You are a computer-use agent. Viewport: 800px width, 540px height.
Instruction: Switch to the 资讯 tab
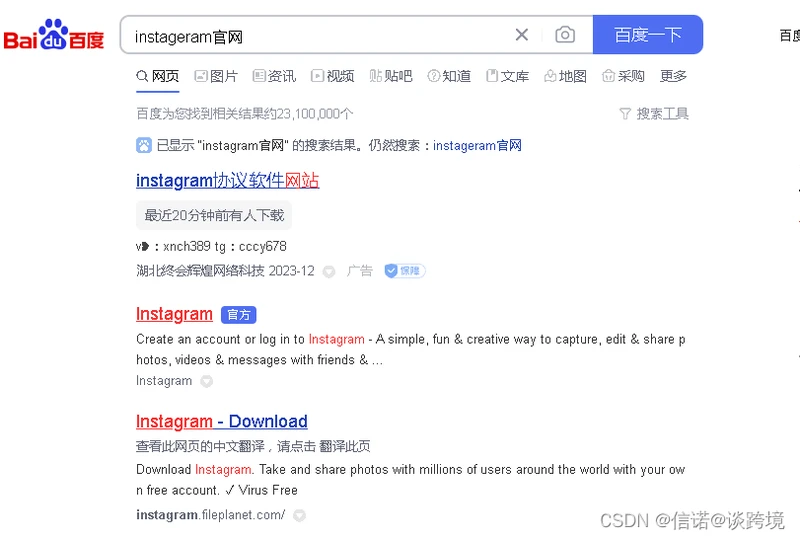[274, 76]
